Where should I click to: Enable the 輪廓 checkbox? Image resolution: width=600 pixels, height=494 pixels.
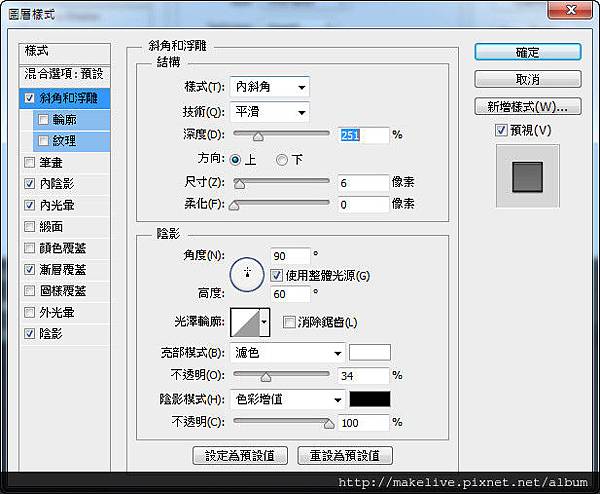click(43, 119)
